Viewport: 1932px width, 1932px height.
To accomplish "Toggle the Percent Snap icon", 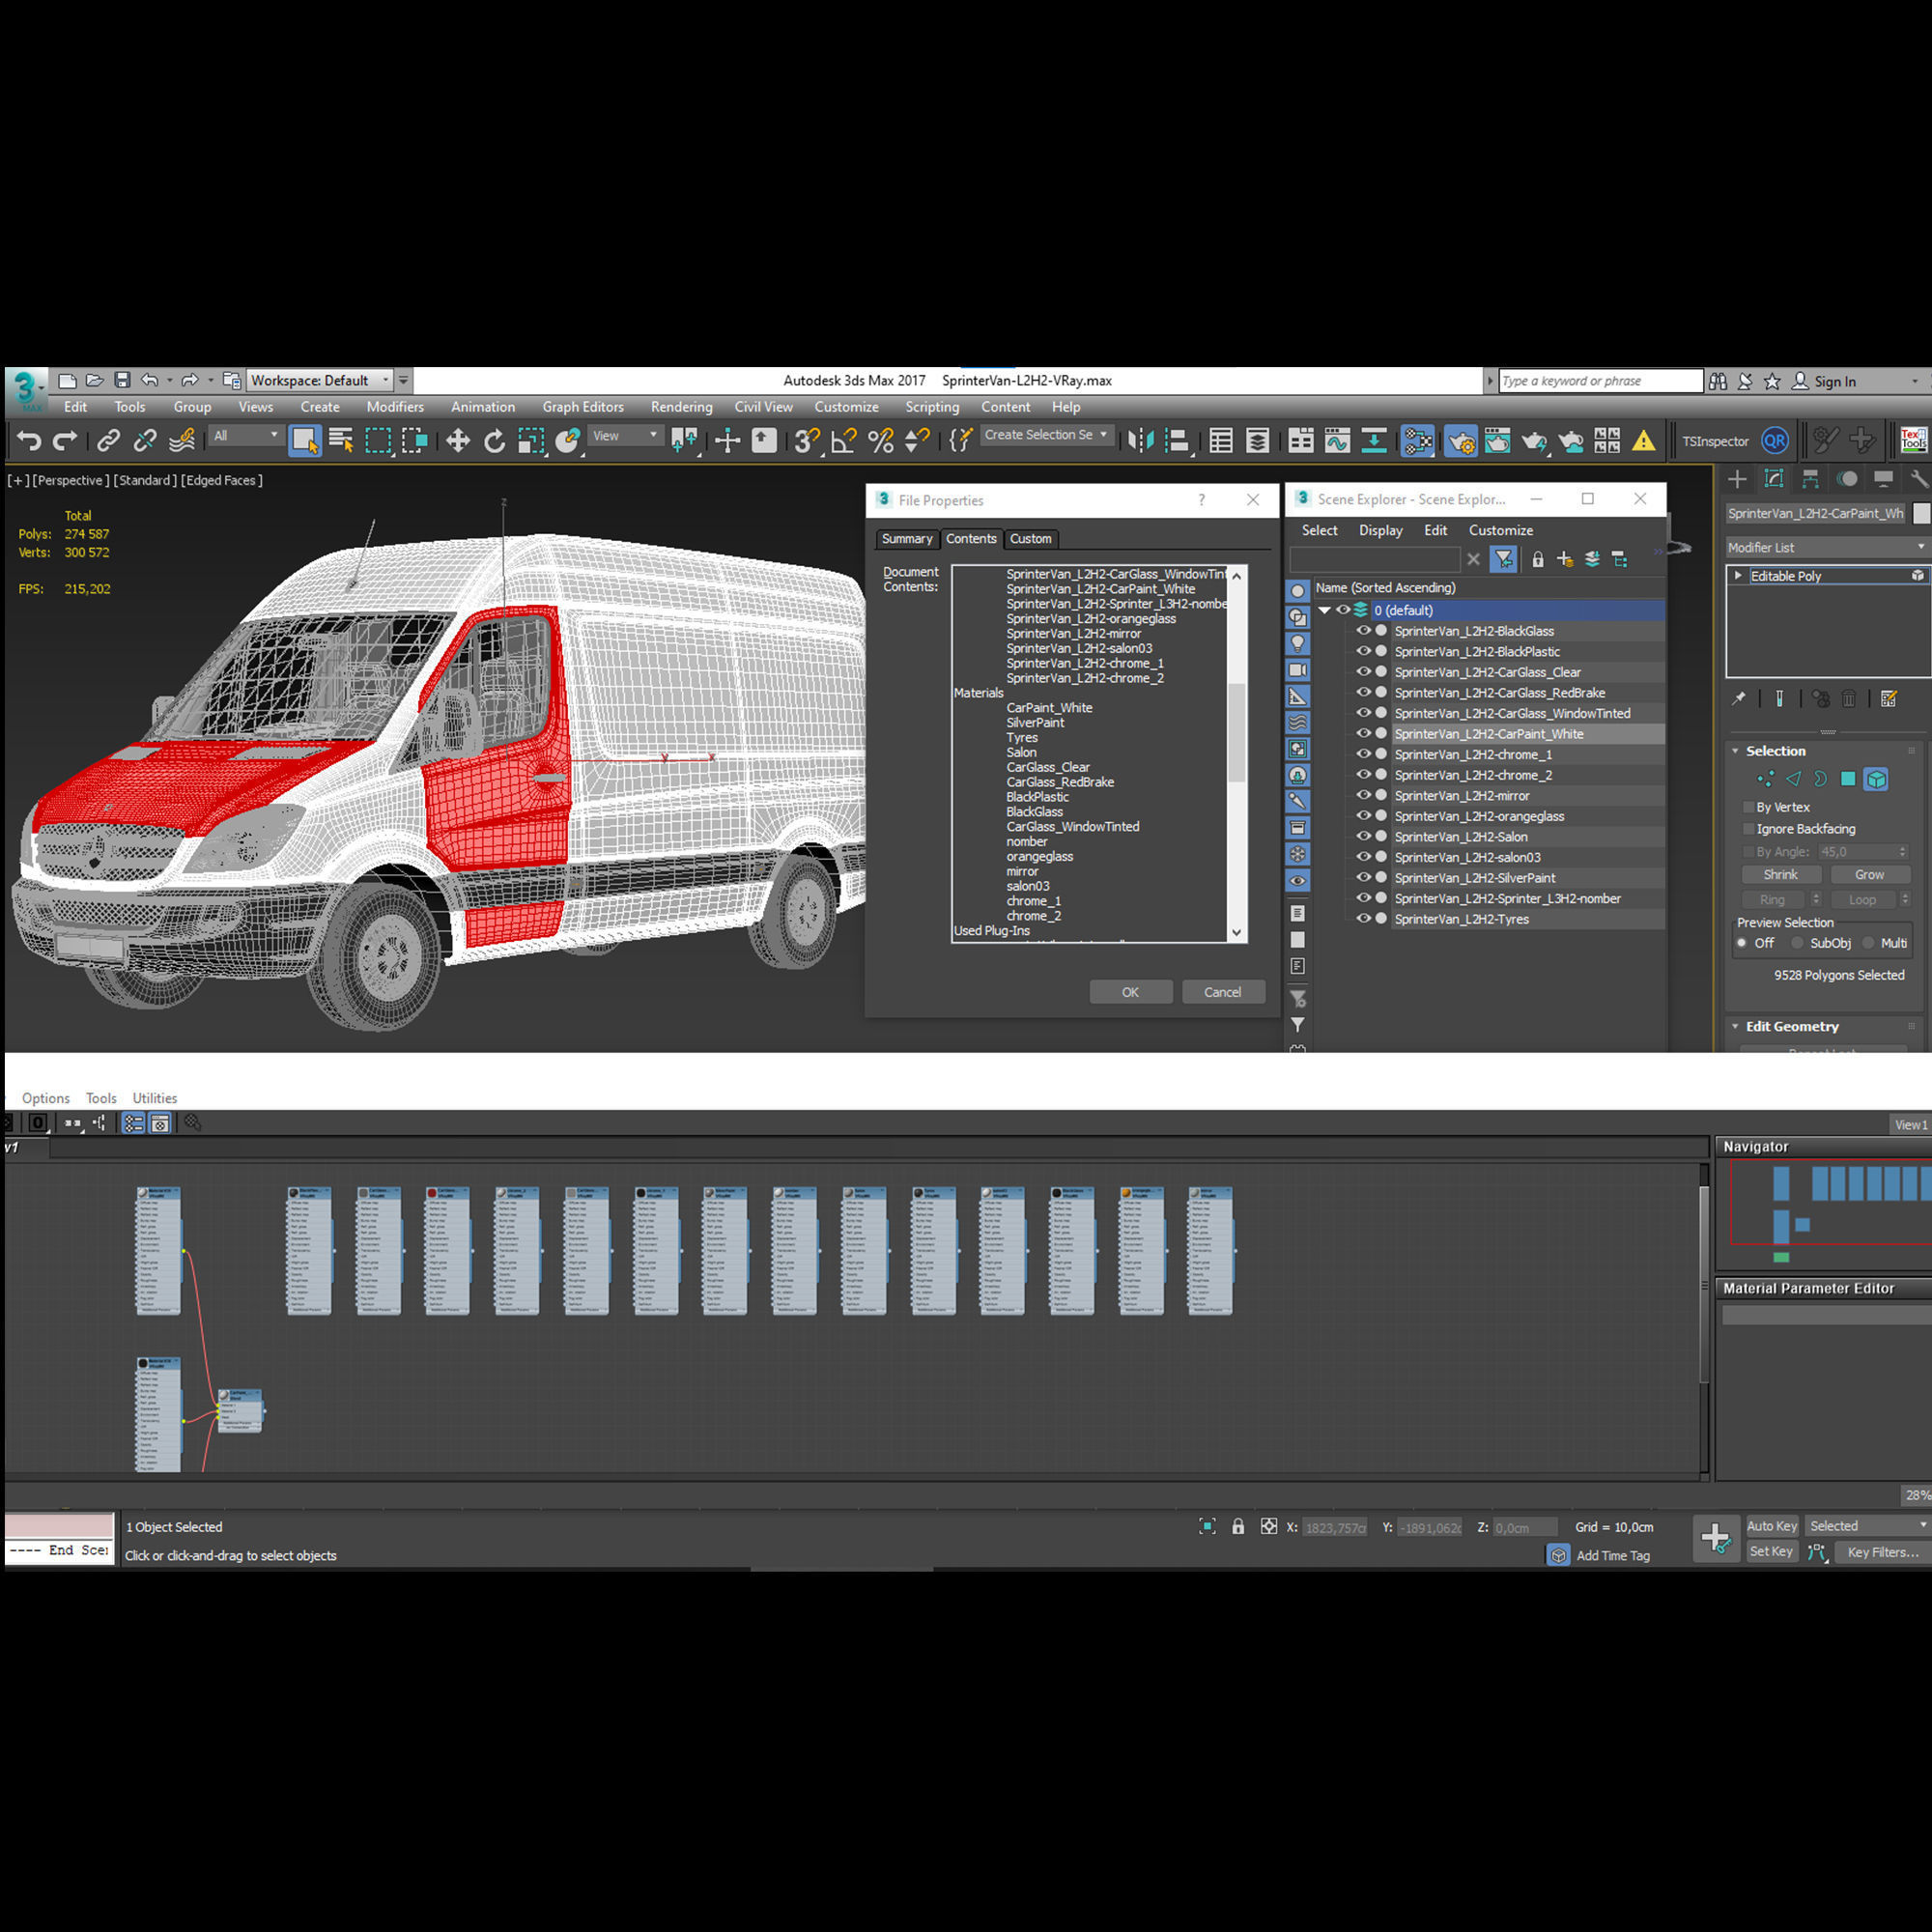I will pos(881,441).
